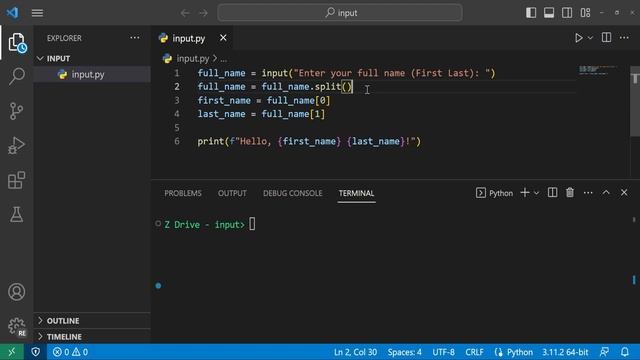Open the Manage gear settings
This screenshot has width=640, height=360.
pos(17,326)
